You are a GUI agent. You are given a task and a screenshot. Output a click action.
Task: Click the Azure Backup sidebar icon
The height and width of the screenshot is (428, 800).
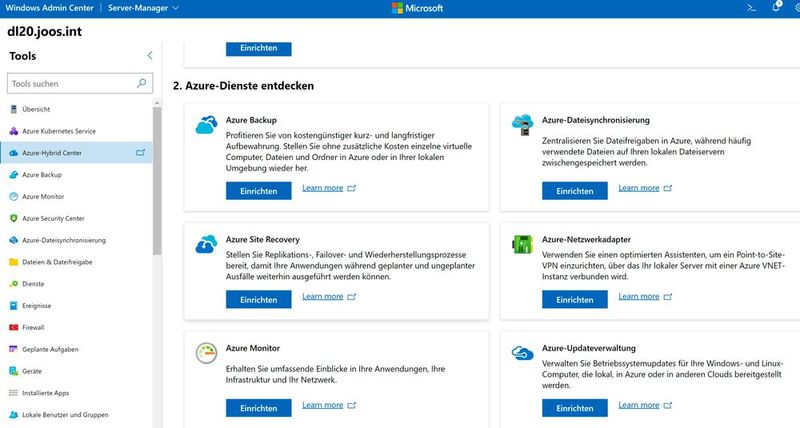point(14,175)
